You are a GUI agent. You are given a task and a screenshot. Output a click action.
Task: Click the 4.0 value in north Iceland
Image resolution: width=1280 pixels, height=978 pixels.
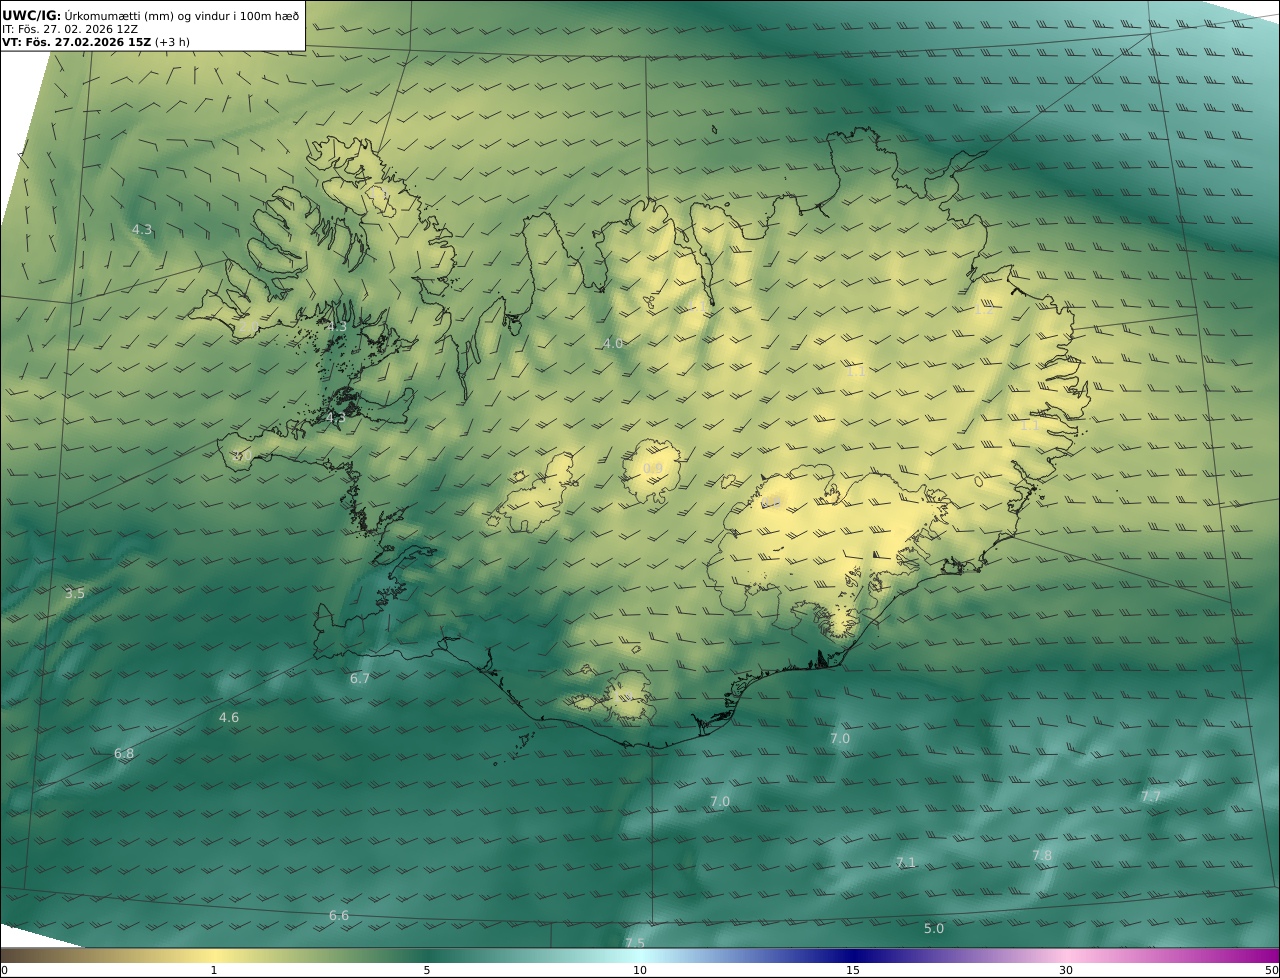[x=613, y=343]
